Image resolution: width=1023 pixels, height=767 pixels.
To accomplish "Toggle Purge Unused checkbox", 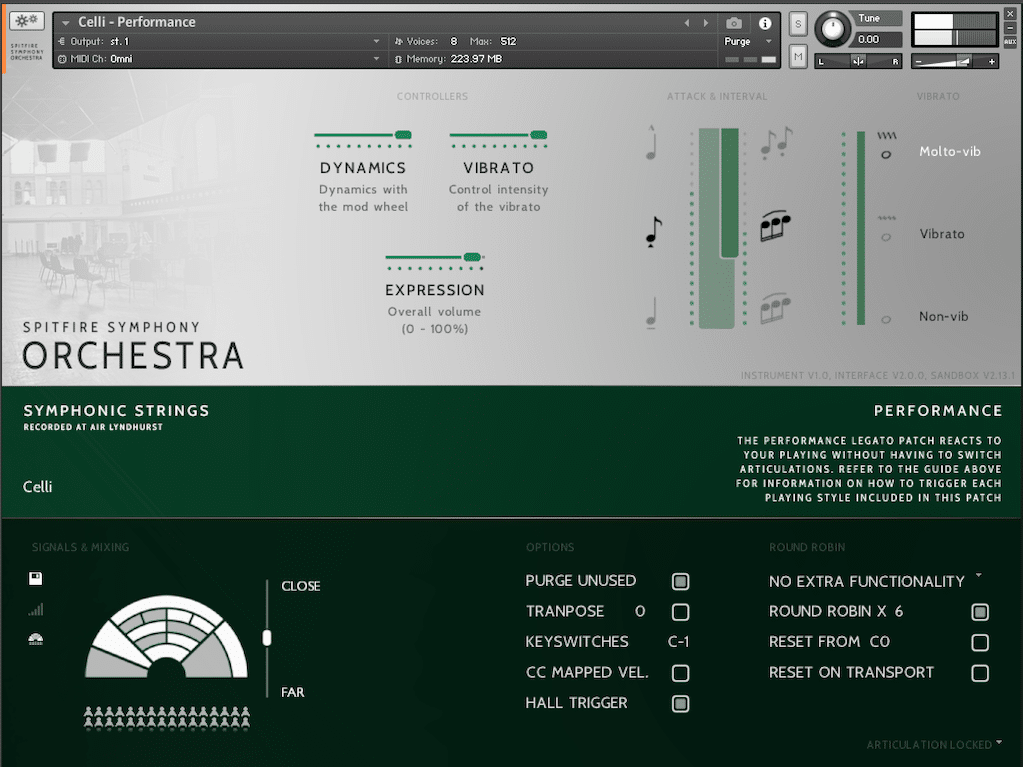I will tap(680, 581).
